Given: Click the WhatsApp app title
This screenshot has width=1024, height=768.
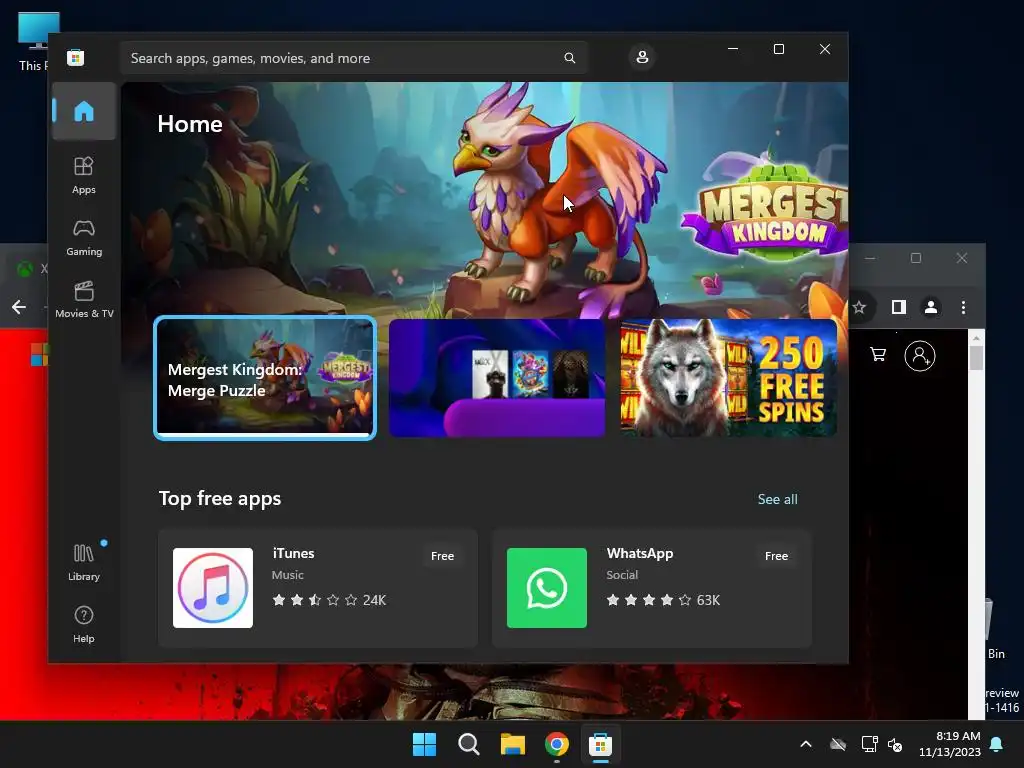Looking at the screenshot, I should 639,553.
